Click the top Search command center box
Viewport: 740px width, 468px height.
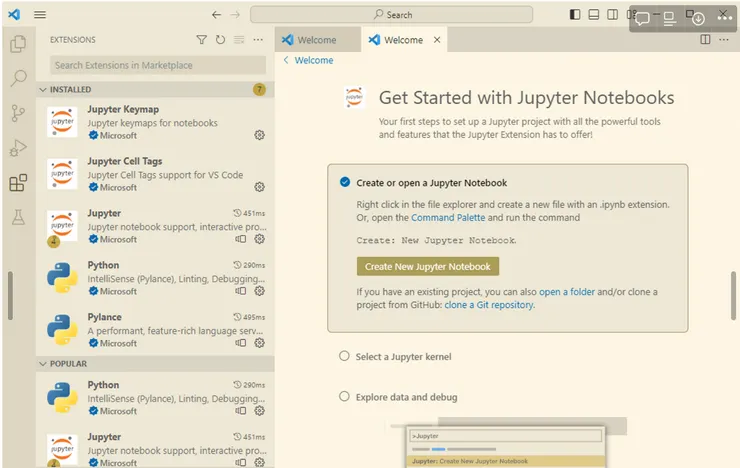[391, 15]
